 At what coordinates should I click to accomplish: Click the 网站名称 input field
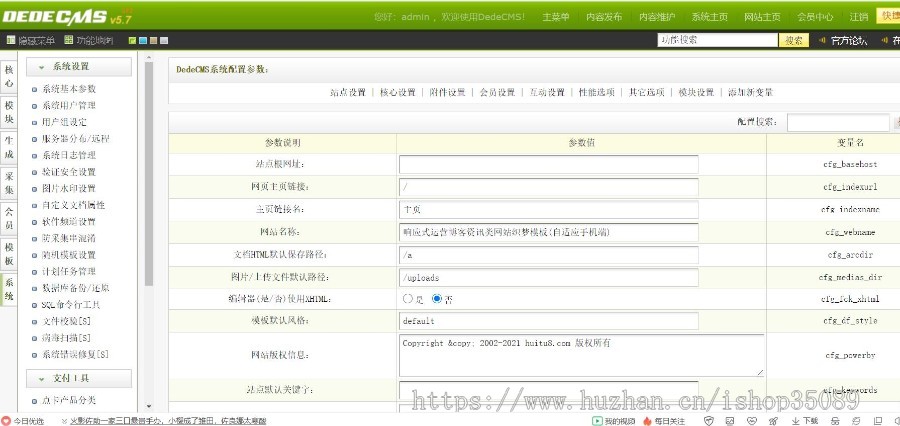[x=549, y=232]
